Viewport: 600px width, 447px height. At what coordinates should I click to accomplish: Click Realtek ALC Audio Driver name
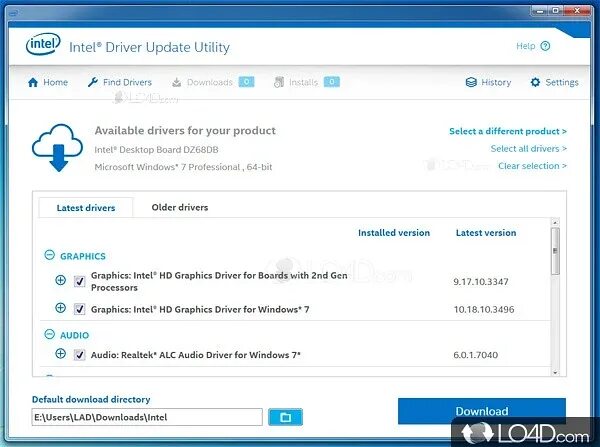(x=196, y=355)
